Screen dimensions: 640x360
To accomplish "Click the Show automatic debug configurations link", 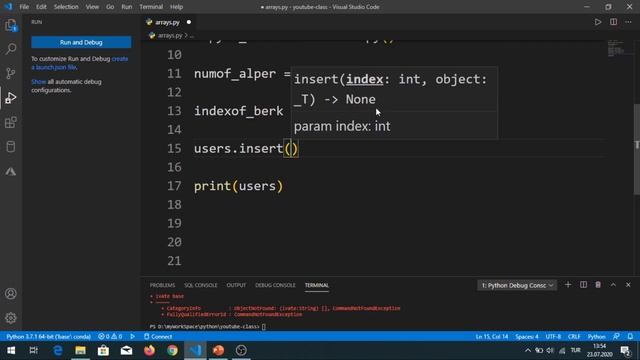I will (39, 82).
